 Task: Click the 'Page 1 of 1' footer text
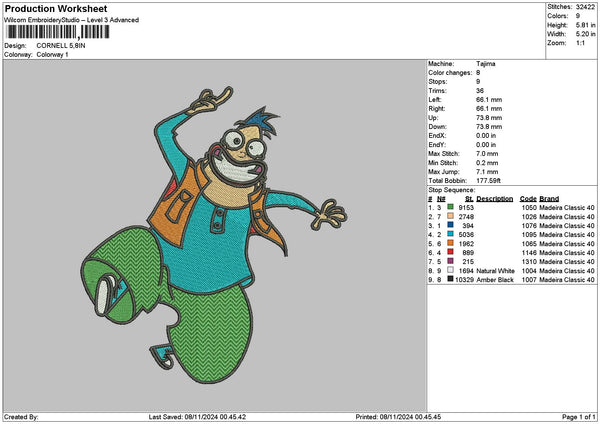(579, 417)
